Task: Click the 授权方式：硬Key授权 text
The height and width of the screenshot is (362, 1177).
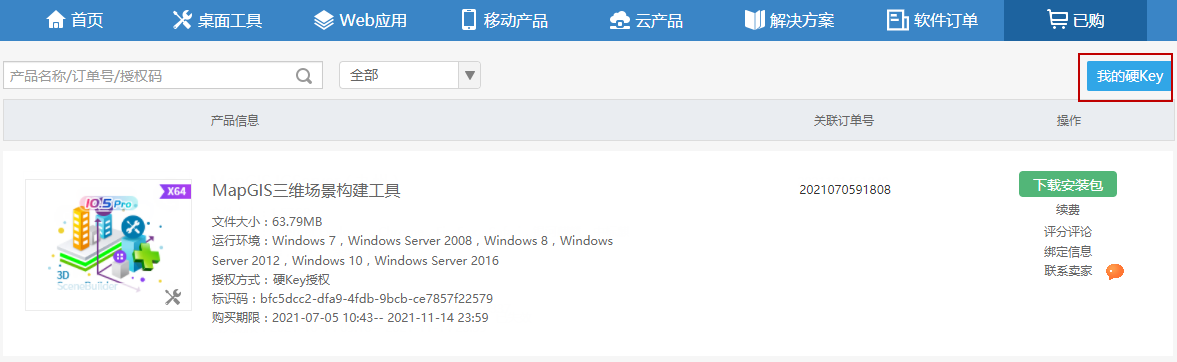Action: (271, 280)
